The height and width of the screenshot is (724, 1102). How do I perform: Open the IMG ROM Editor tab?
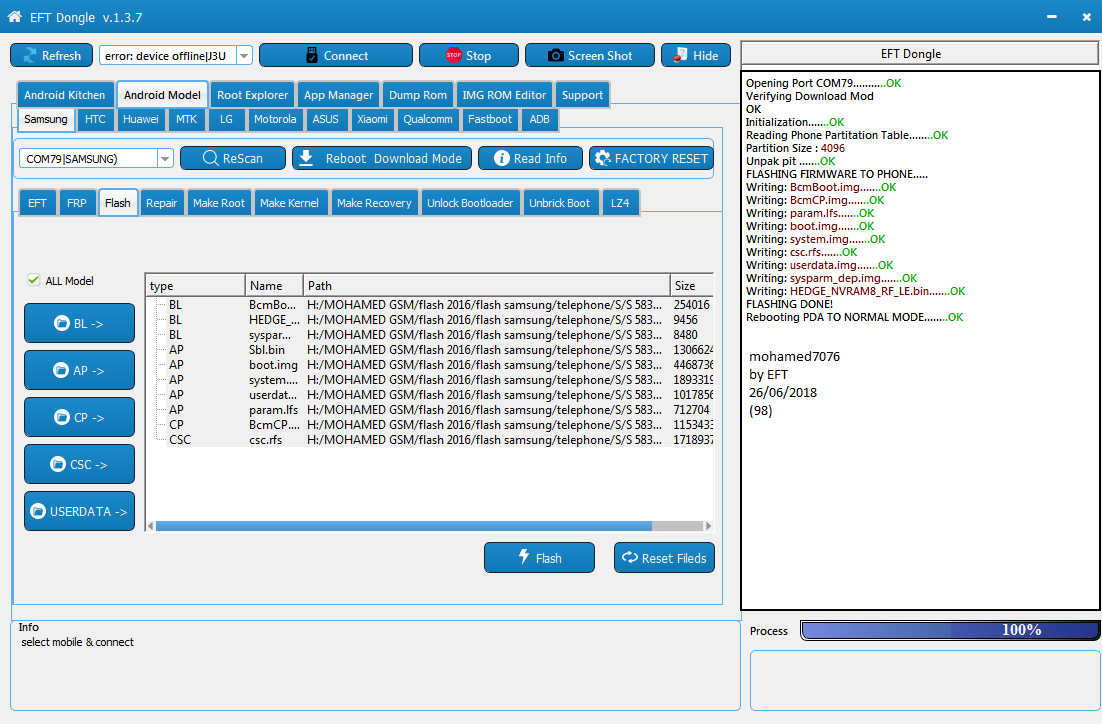[504, 95]
